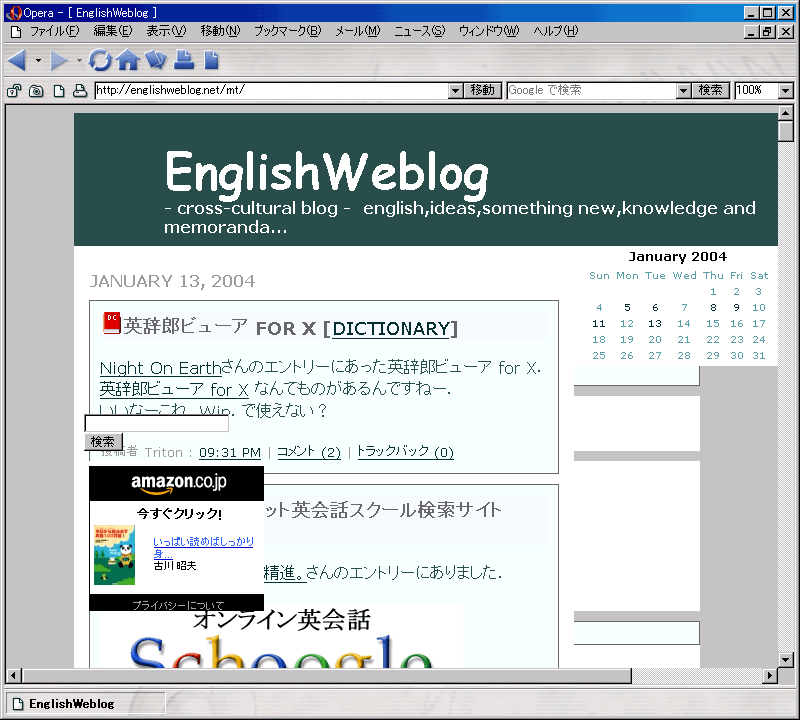
Task: Click the security padlock icon
Action: point(14,91)
